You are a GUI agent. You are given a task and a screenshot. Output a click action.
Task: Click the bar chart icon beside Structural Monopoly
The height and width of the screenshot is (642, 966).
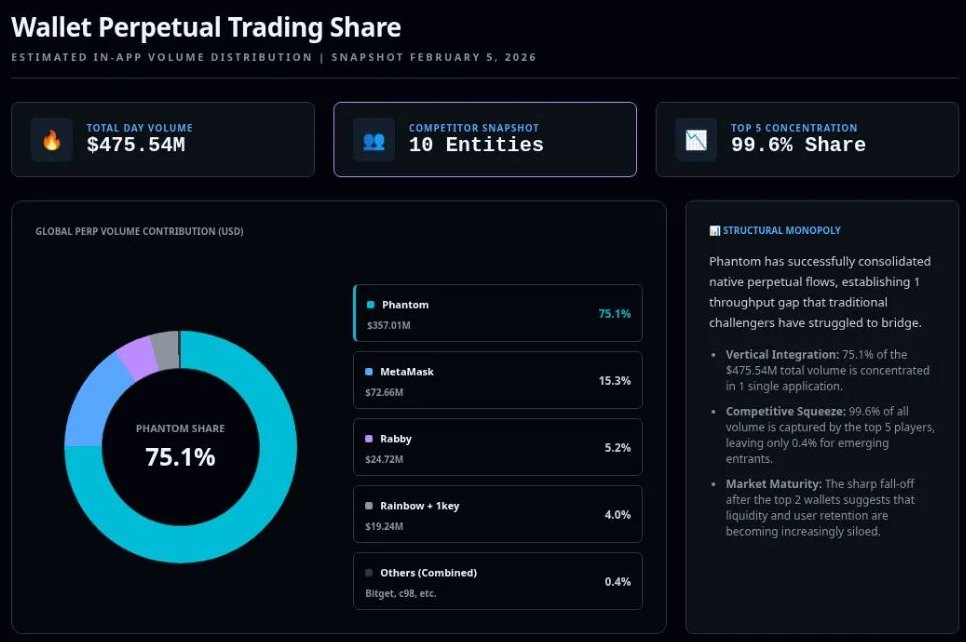point(714,231)
